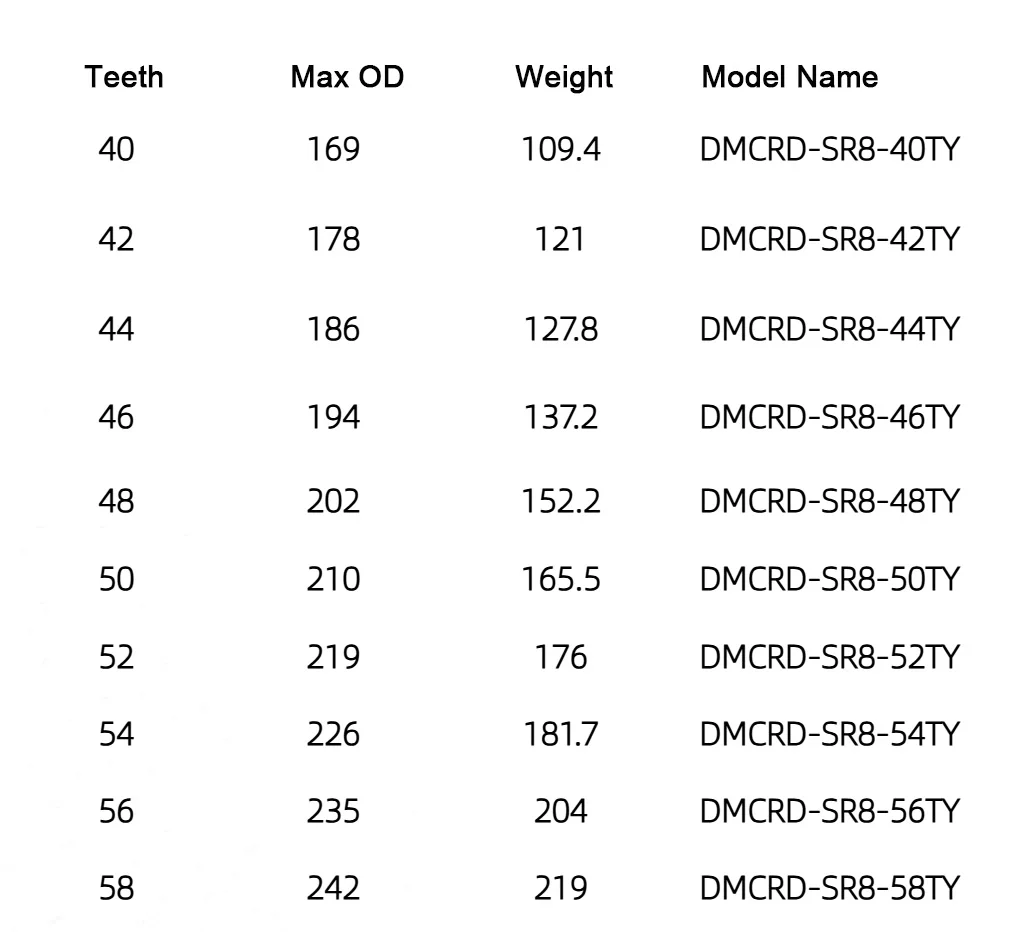Image resolution: width=1015 pixels, height=932 pixels.
Task: Click the weight value 181.7
Action: click(x=561, y=735)
